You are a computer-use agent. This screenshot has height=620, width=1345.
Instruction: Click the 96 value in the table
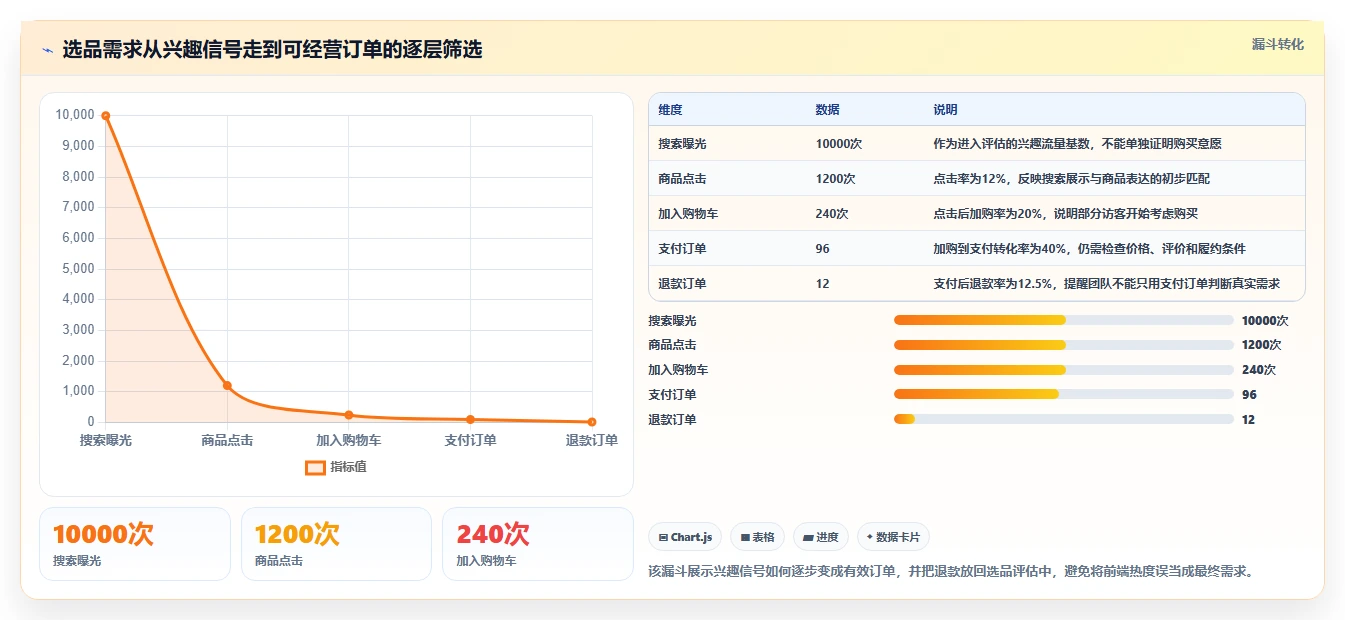pos(823,249)
